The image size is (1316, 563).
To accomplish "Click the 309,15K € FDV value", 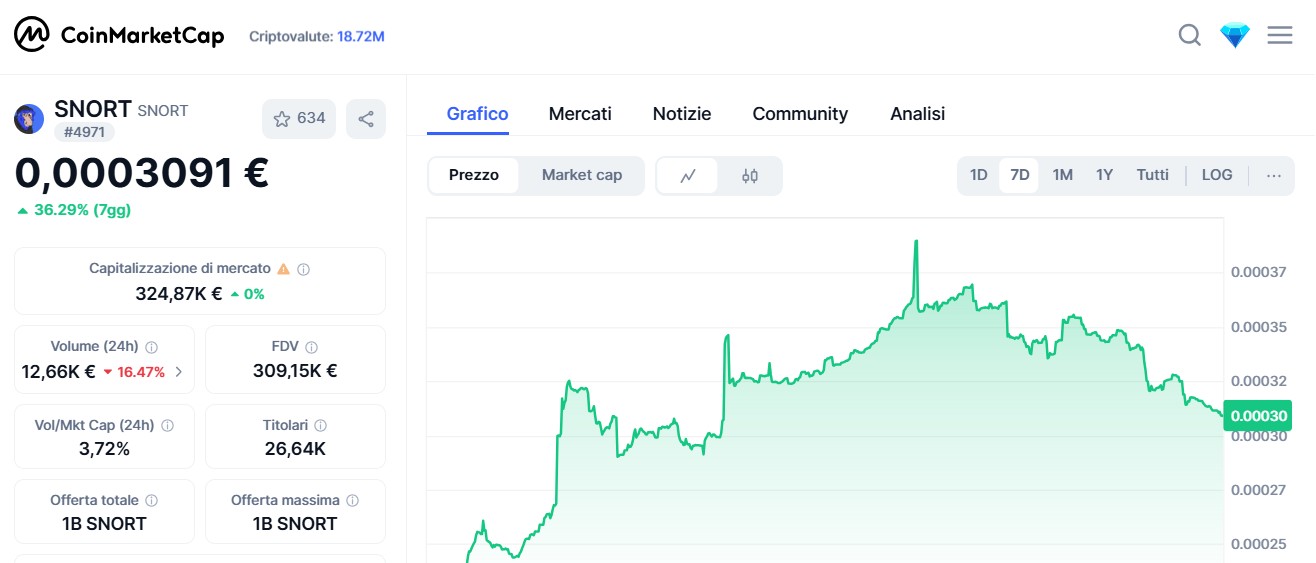I will [x=295, y=371].
